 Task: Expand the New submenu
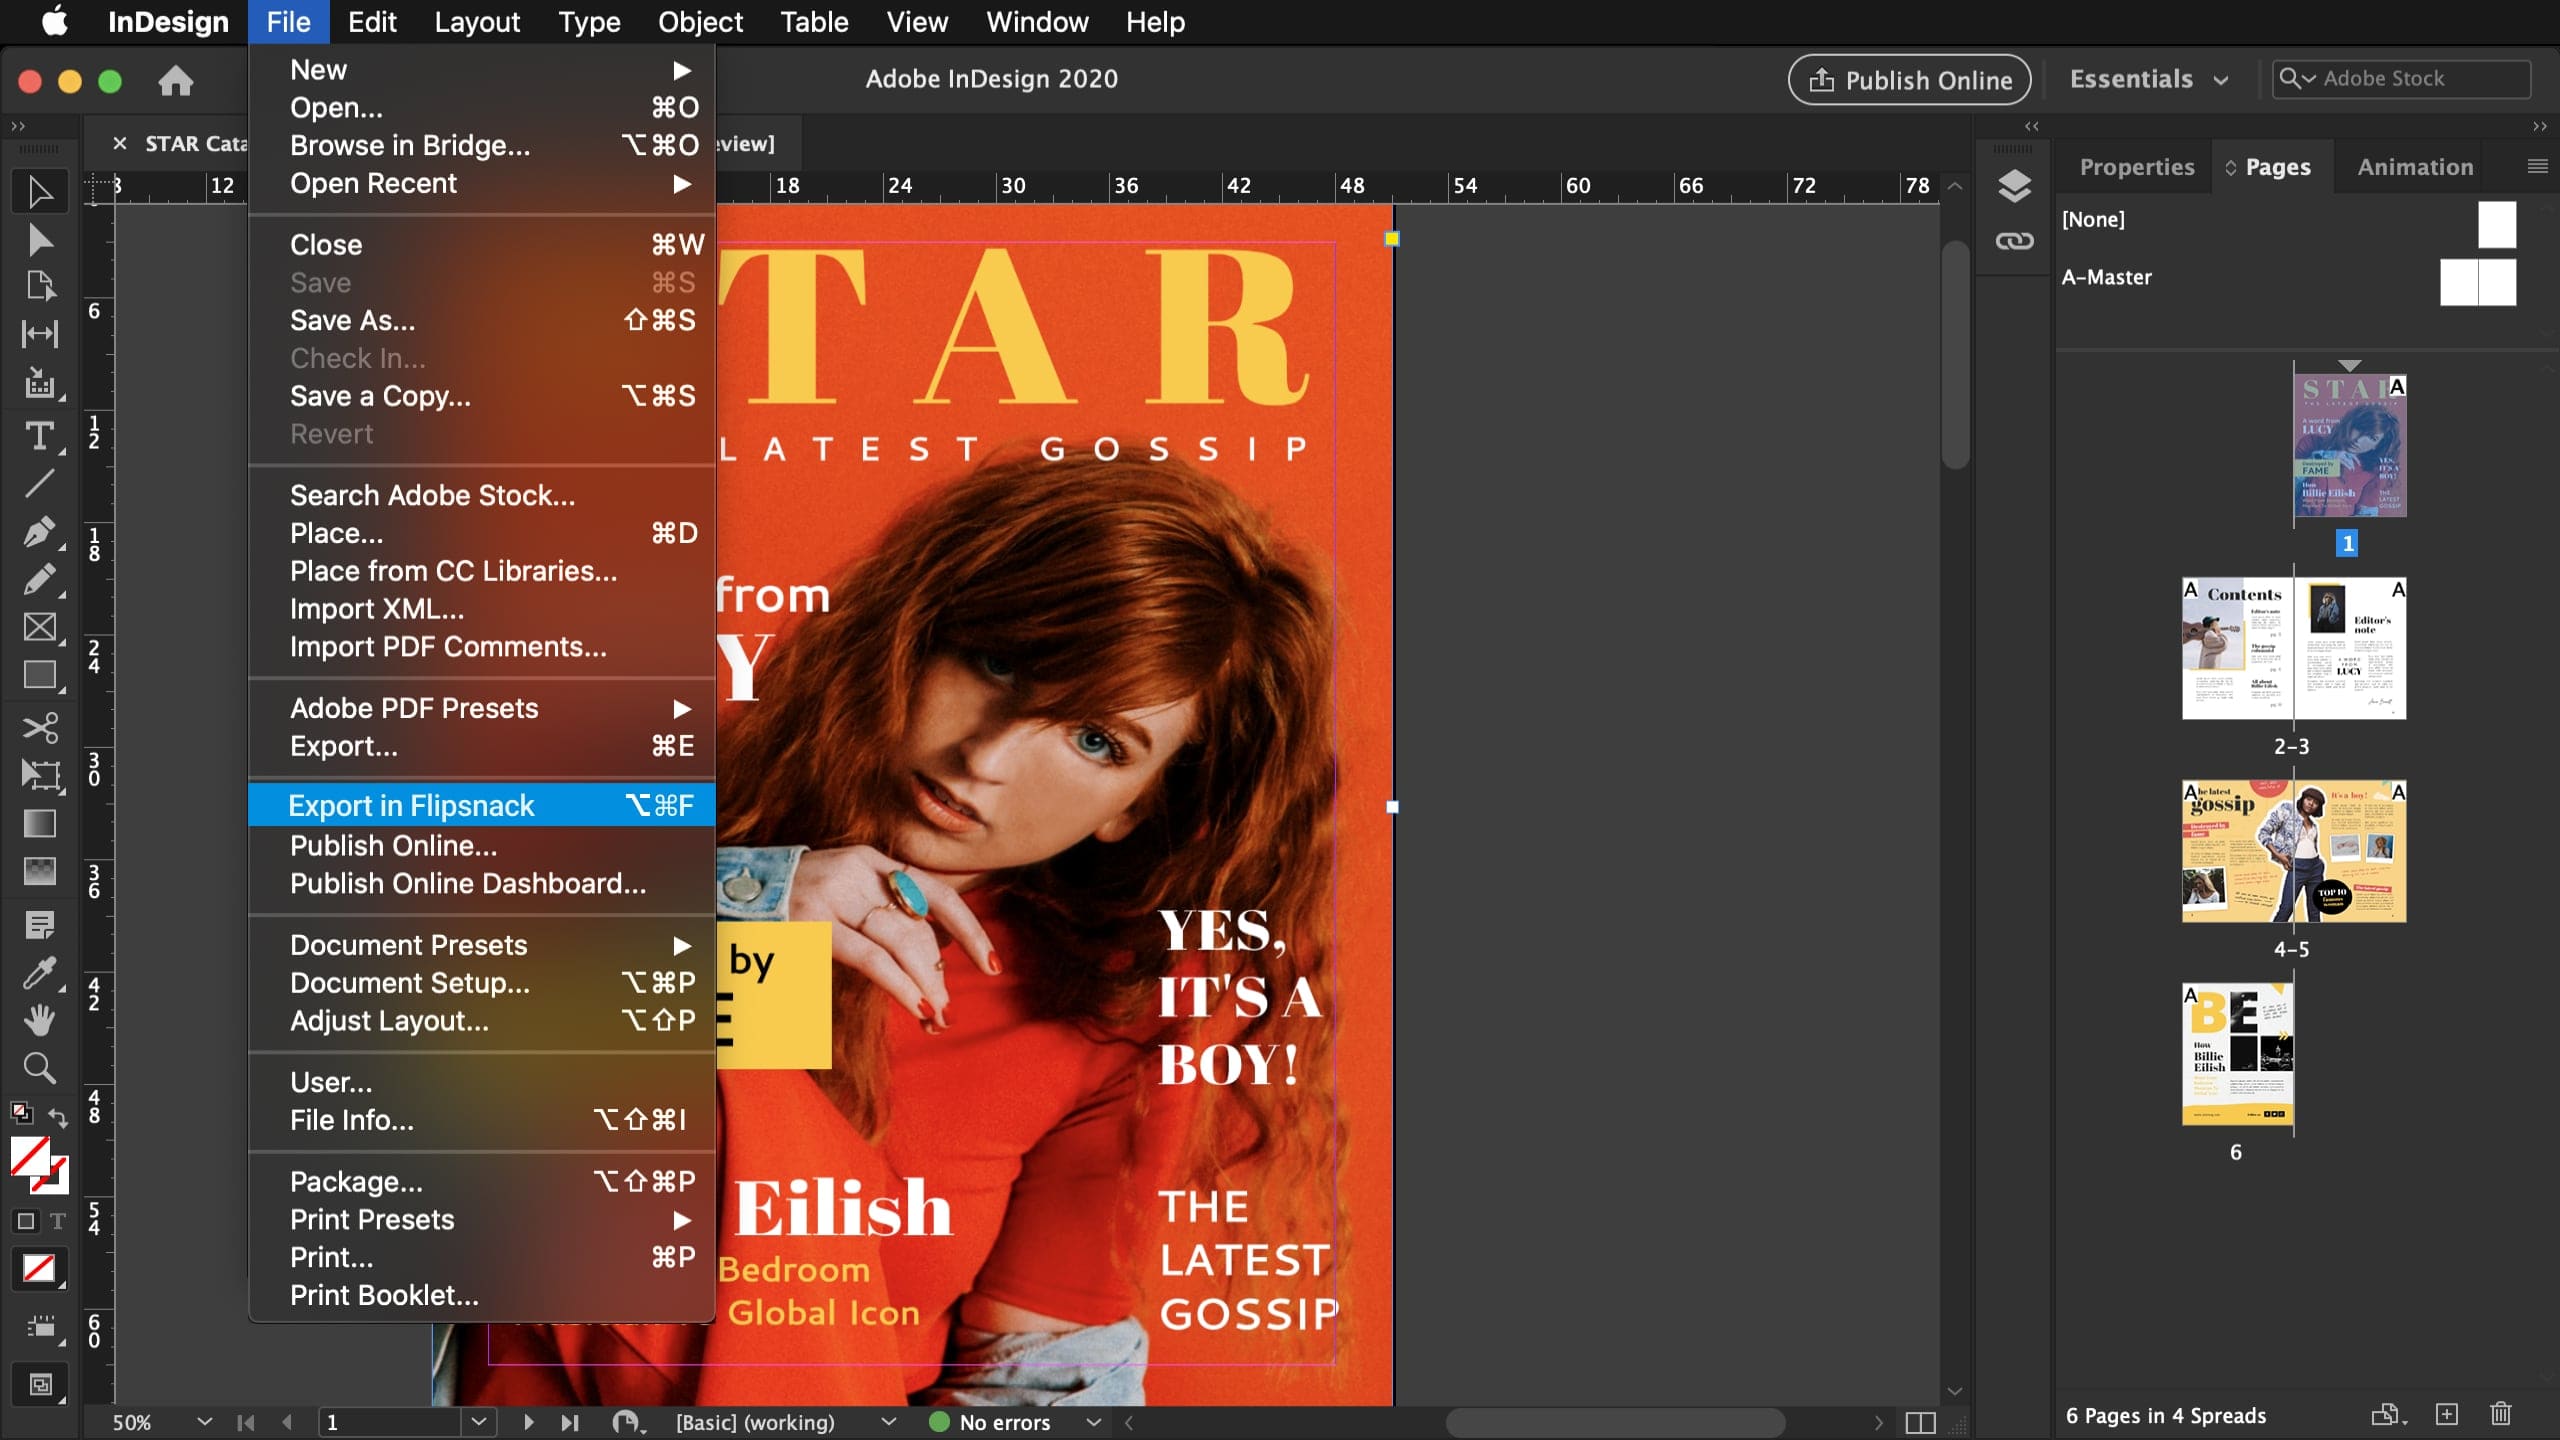click(x=482, y=70)
